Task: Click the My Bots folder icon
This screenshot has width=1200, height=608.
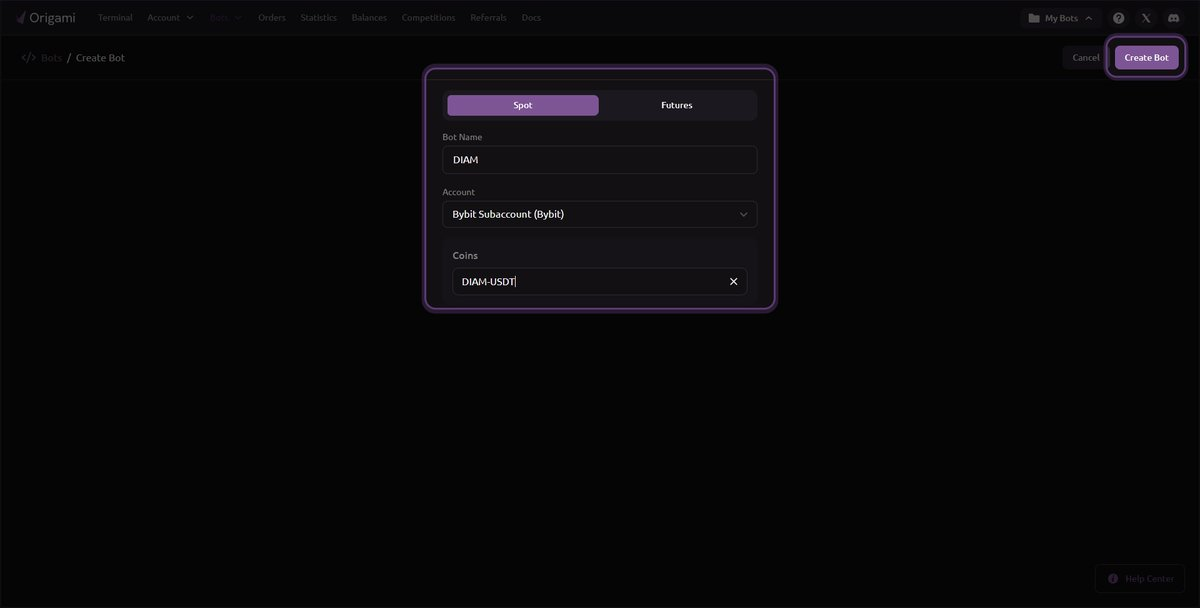Action: 1034,18
